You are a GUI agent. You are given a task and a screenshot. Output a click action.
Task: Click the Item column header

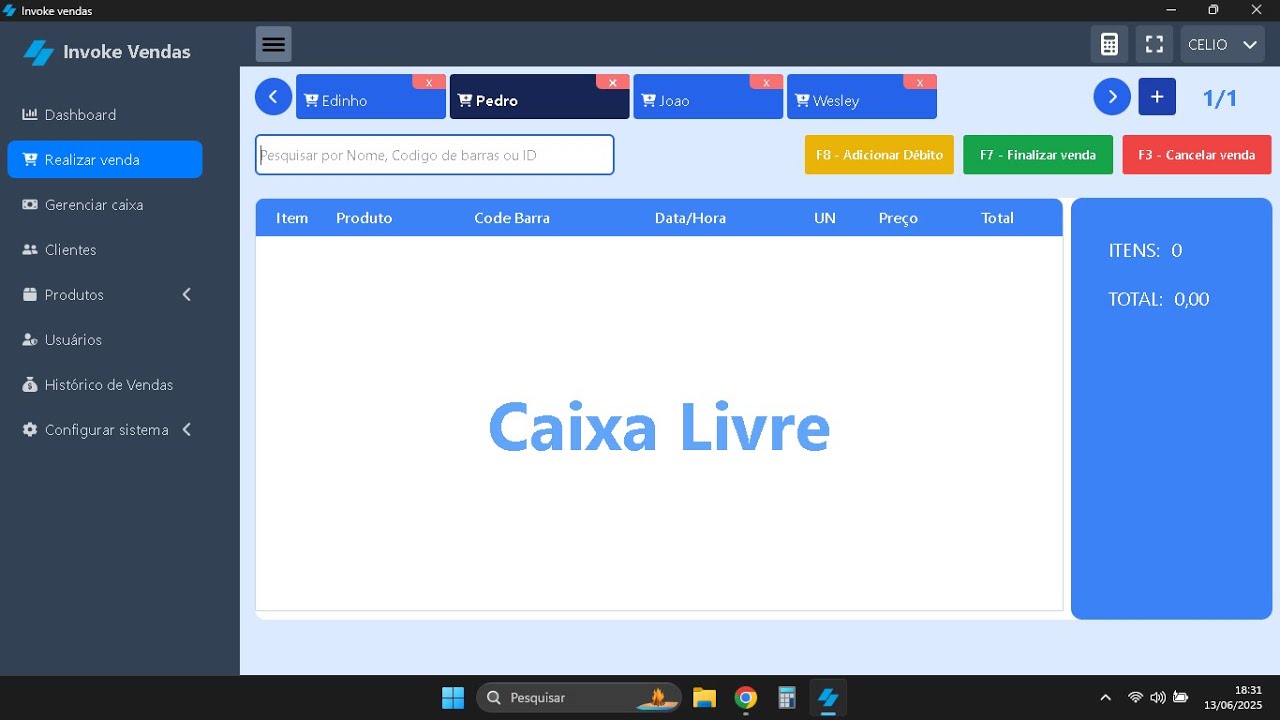292,218
